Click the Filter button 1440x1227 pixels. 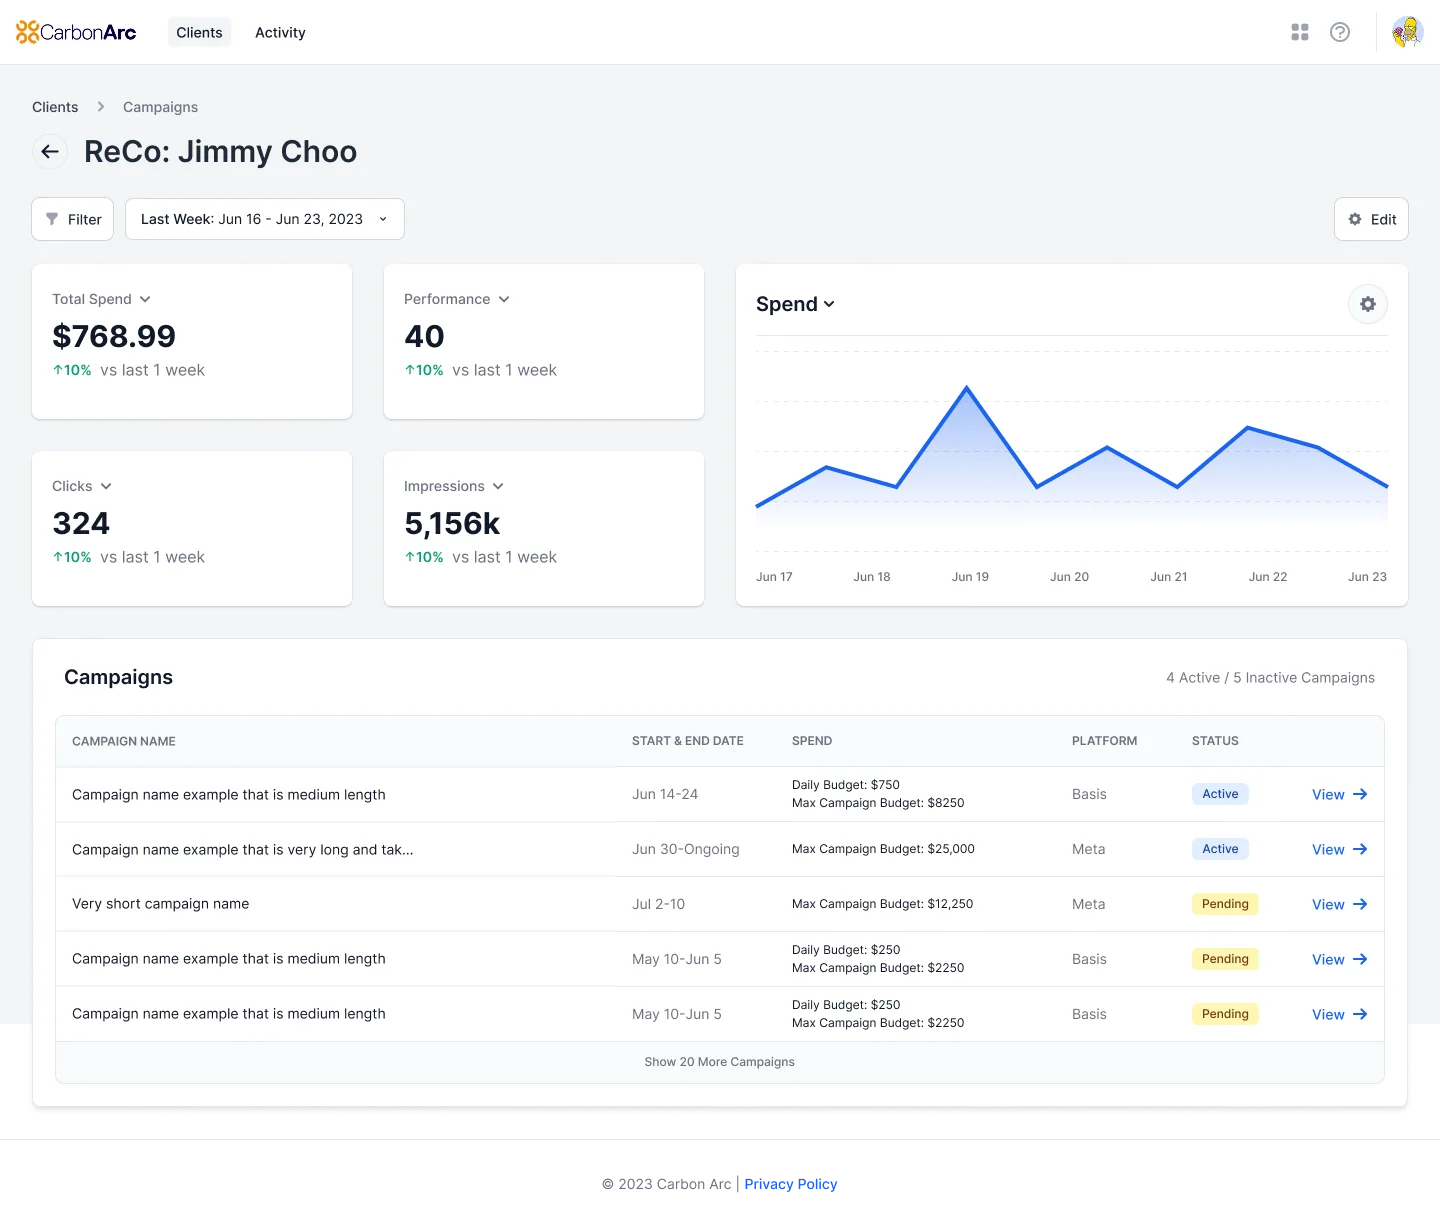[73, 219]
